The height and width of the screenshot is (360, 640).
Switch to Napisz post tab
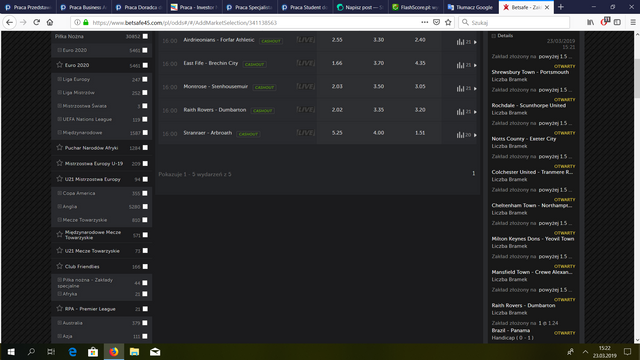click(360, 7)
